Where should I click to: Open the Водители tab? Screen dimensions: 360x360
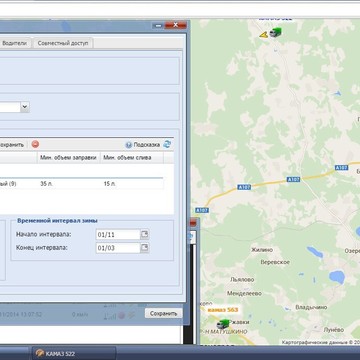click(x=14, y=43)
